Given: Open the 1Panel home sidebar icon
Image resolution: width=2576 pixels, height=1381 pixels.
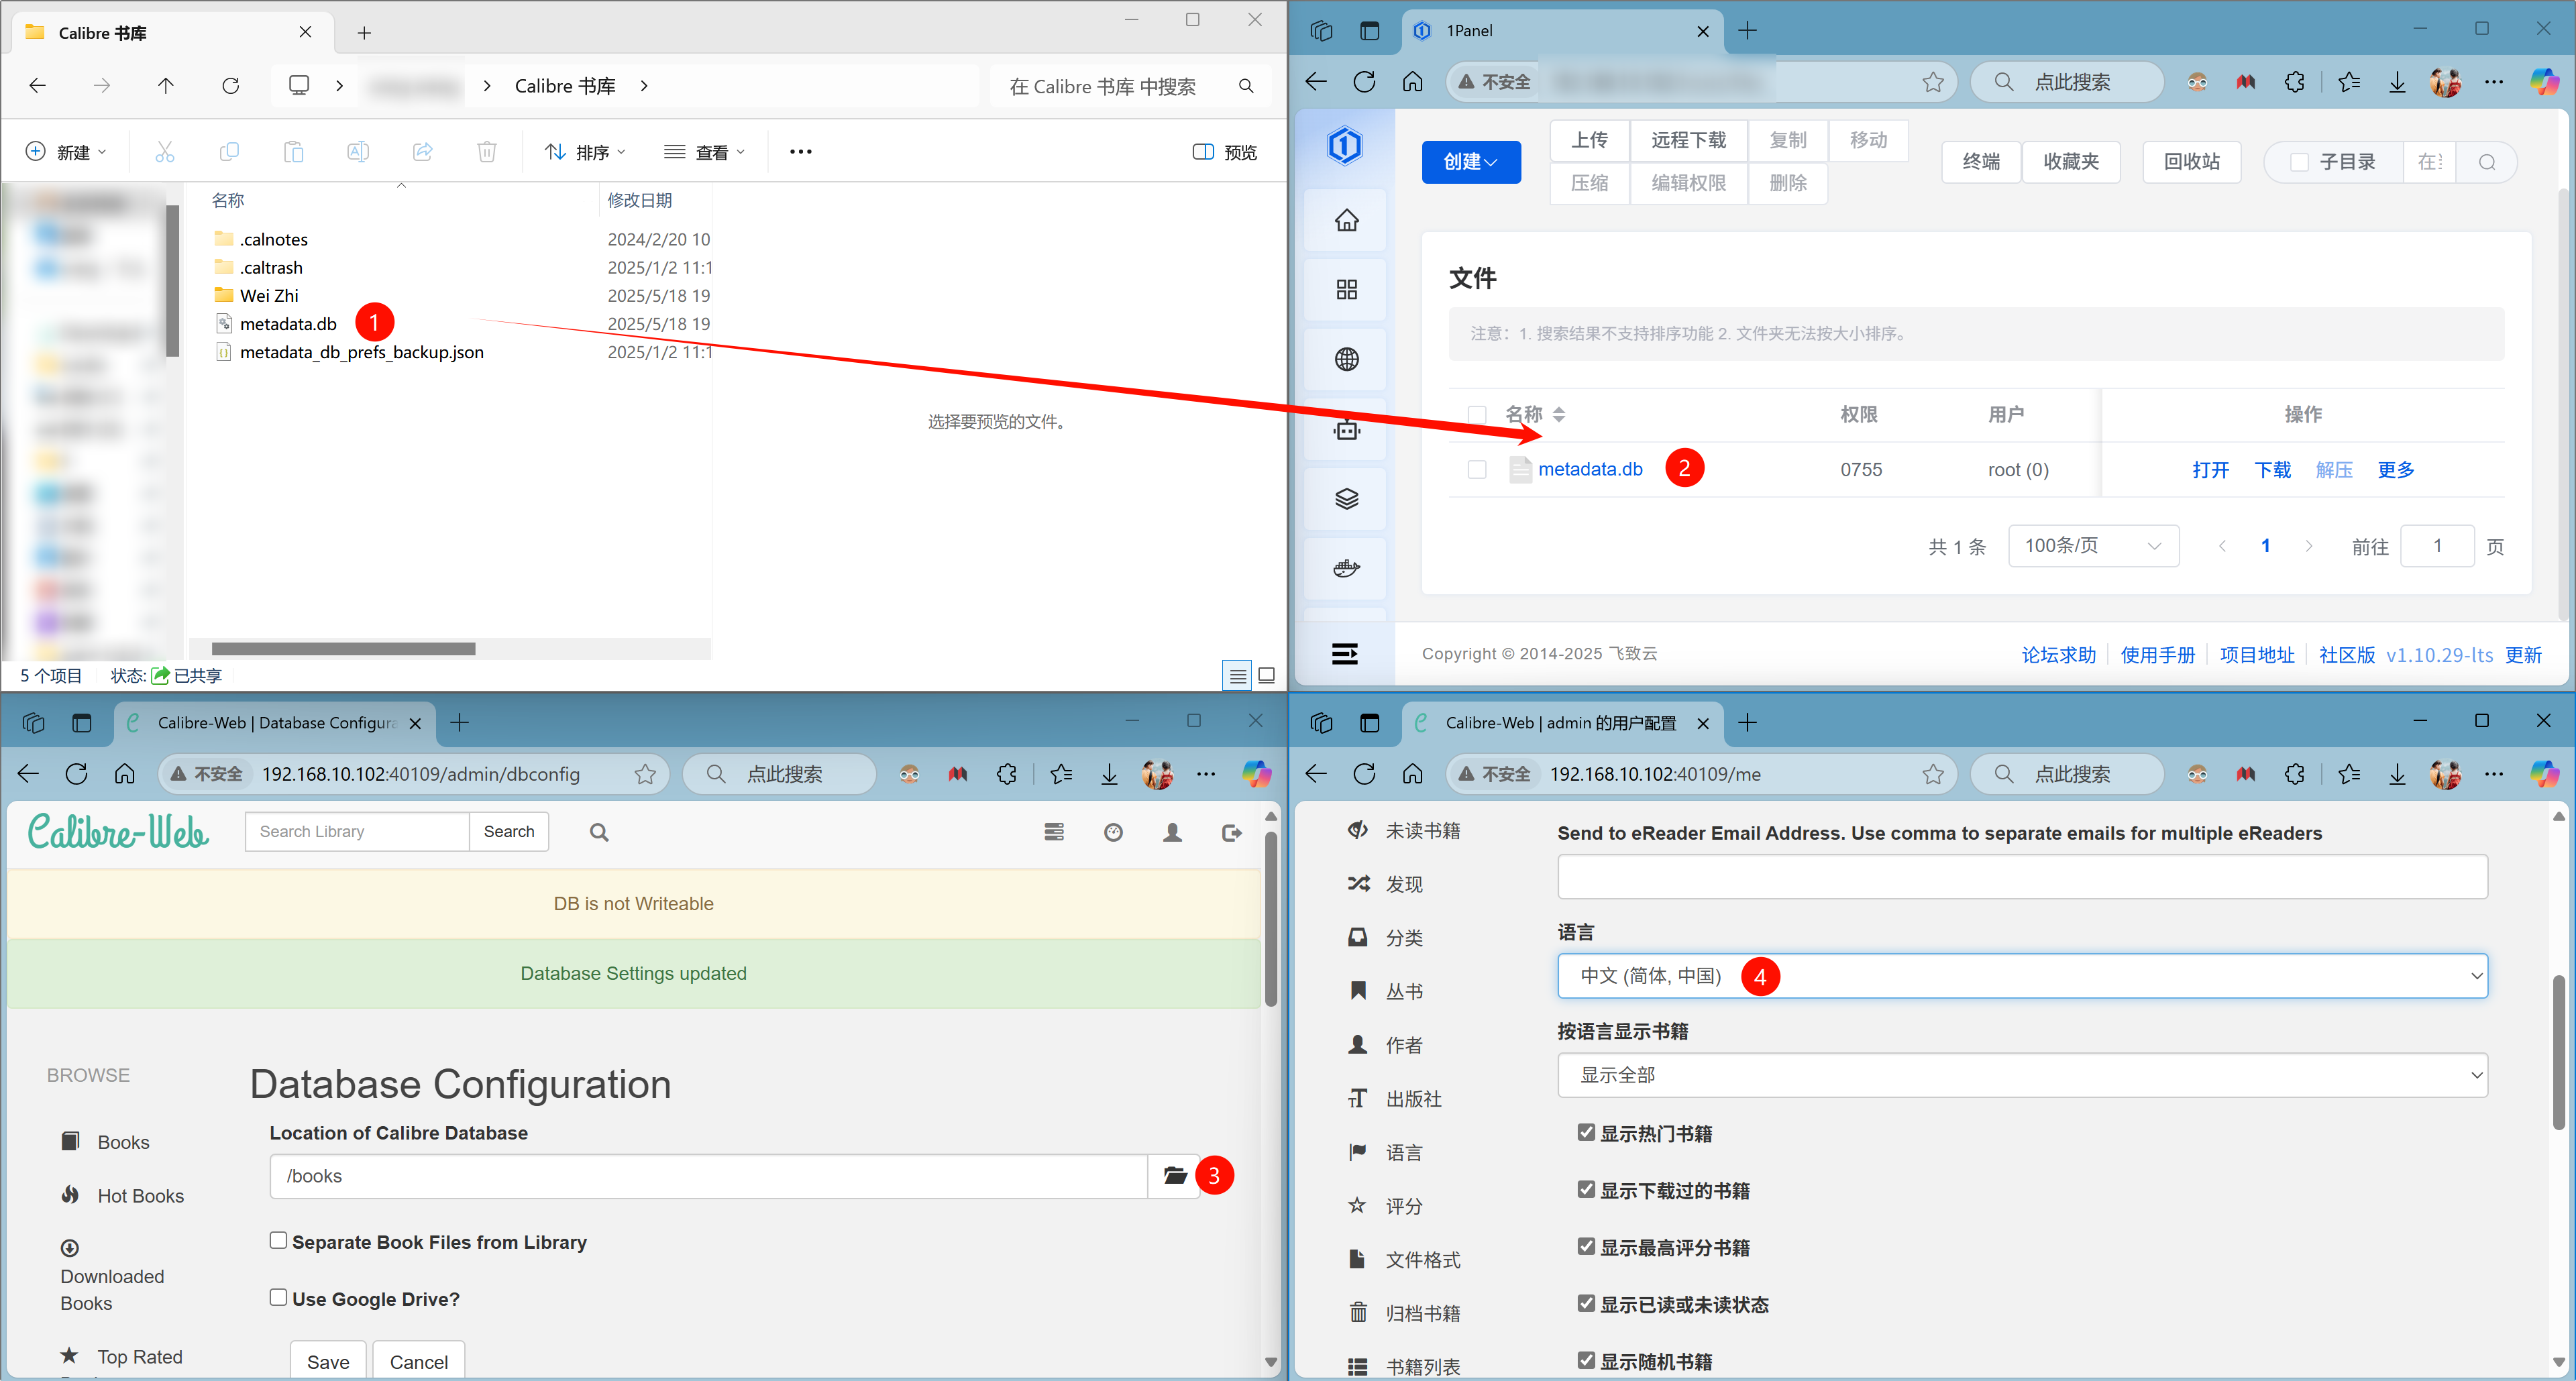Looking at the screenshot, I should [x=1346, y=220].
